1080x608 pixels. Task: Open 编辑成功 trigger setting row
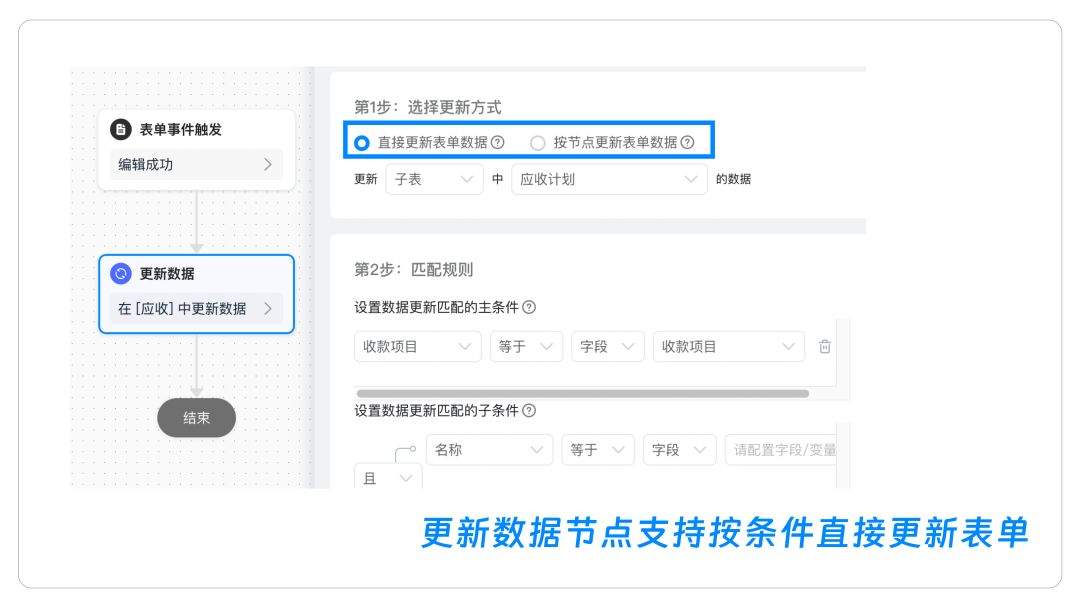(196, 164)
